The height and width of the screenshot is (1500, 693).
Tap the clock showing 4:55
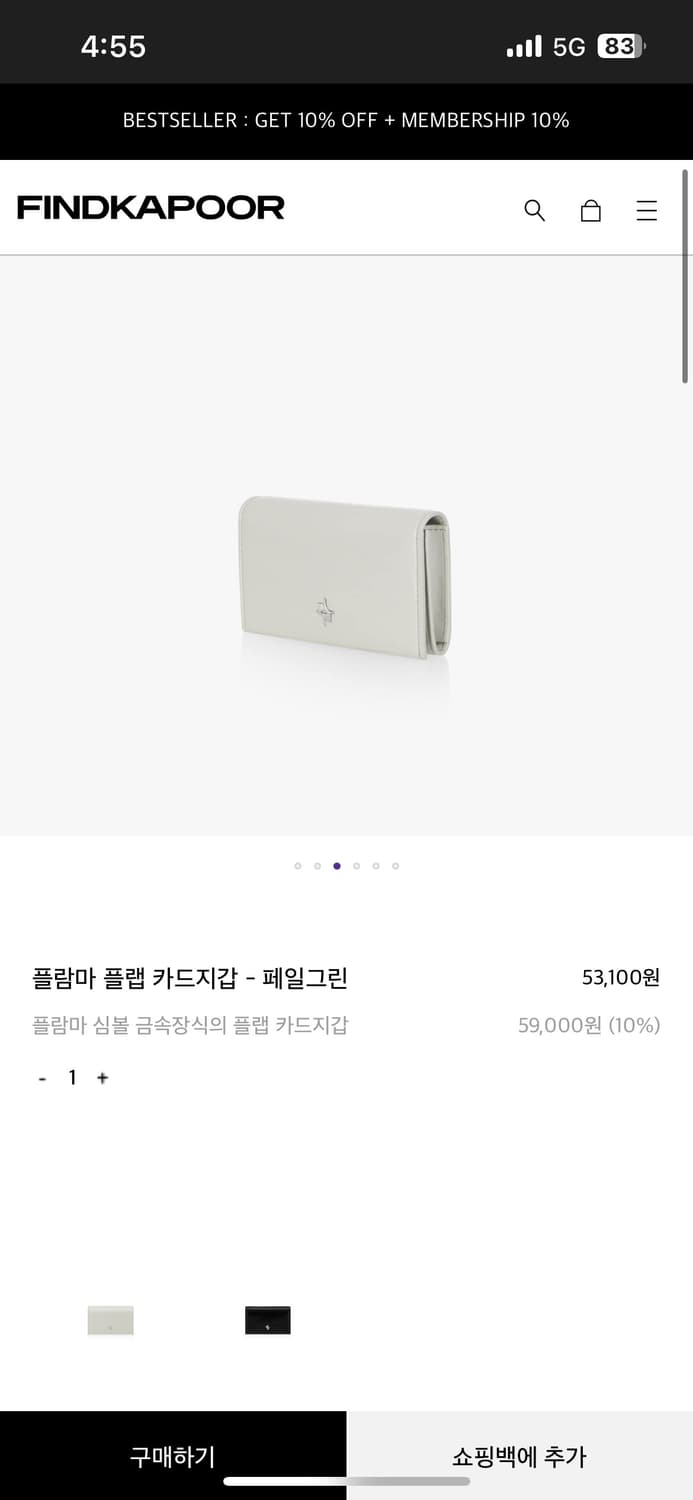(x=113, y=45)
